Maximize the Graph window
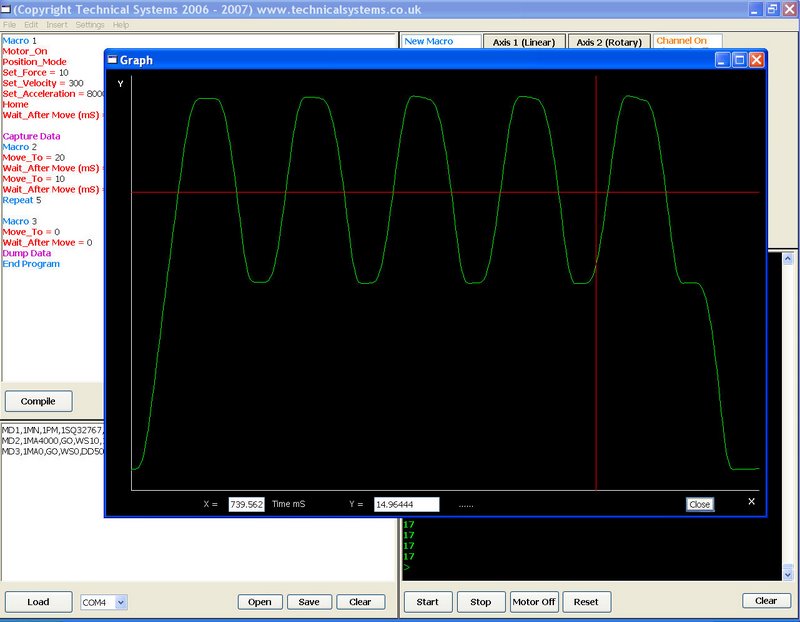Screen dimensions: 800x622 740,60
